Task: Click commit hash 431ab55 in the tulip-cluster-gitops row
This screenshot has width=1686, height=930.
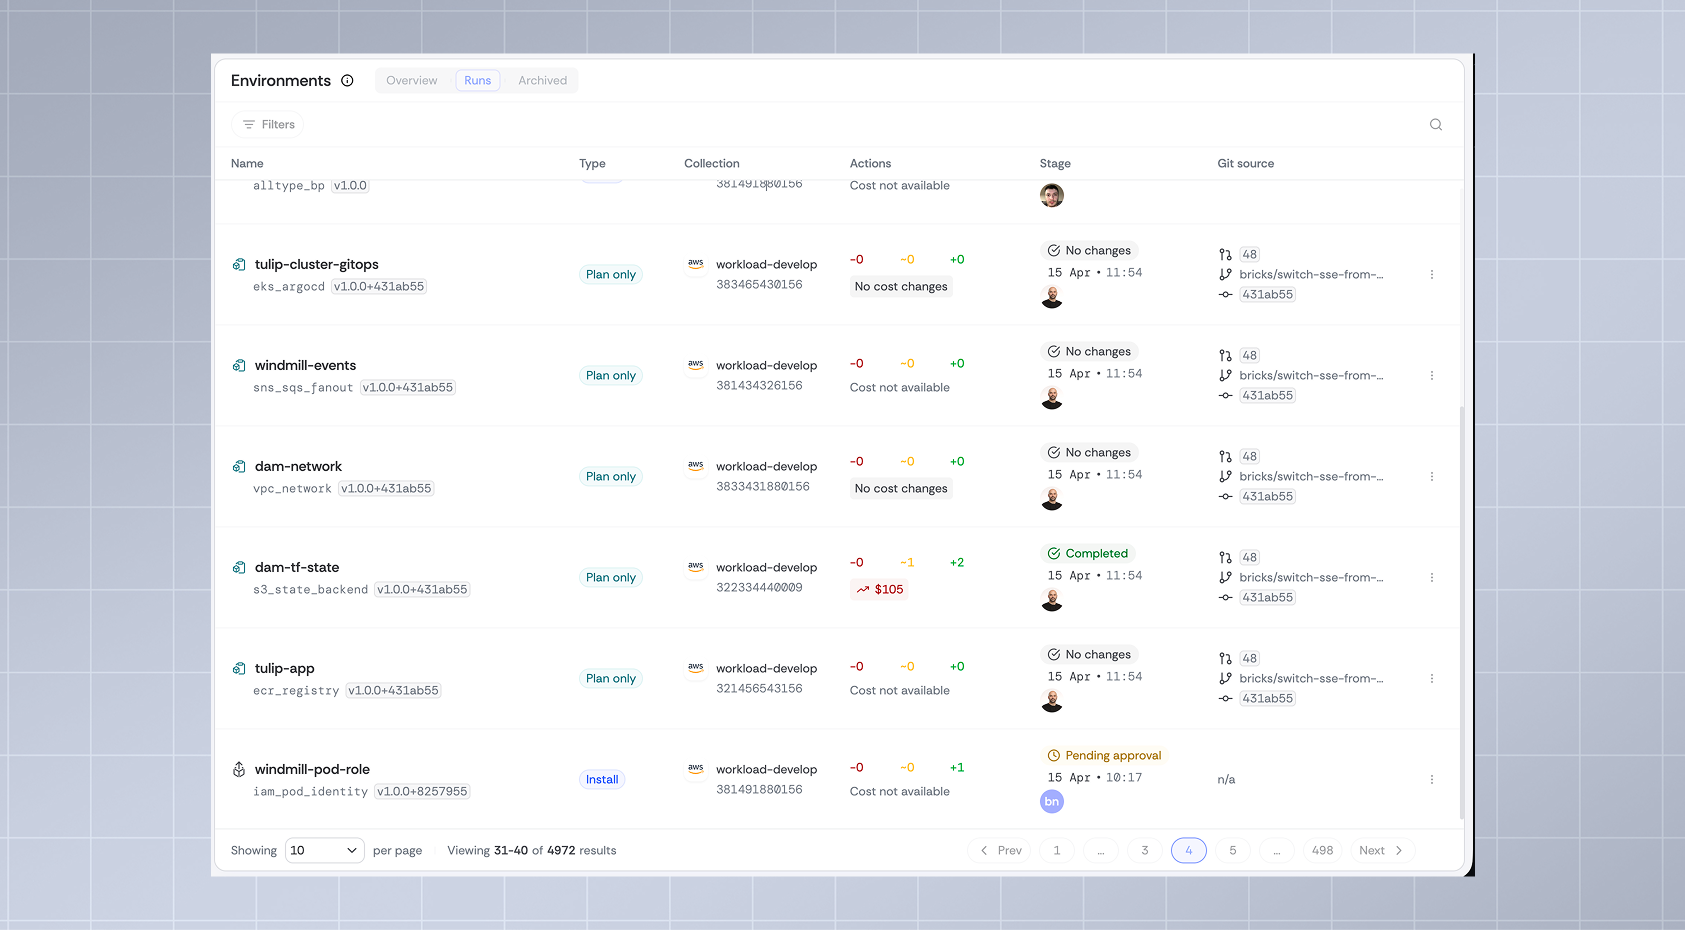Action: click(1268, 295)
